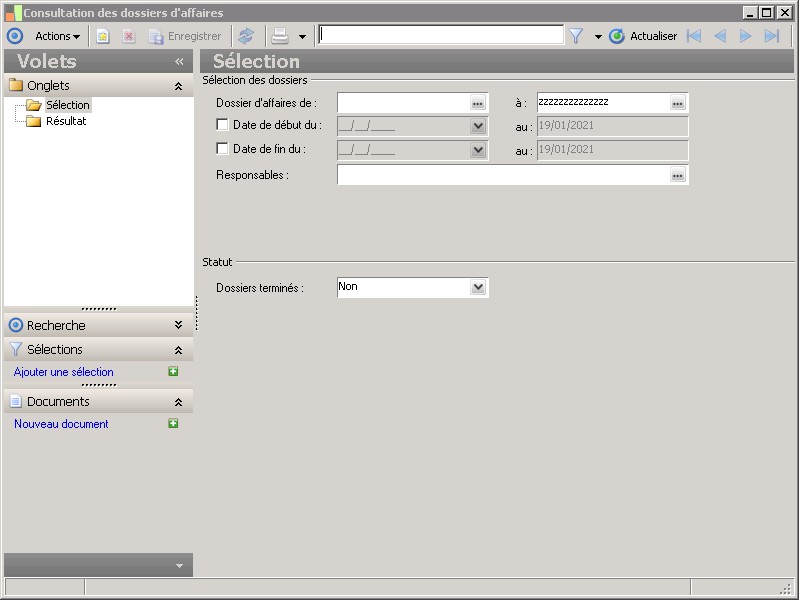Go to the previous record
The width and height of the screenshot is (799, 600).
(720, 36)
